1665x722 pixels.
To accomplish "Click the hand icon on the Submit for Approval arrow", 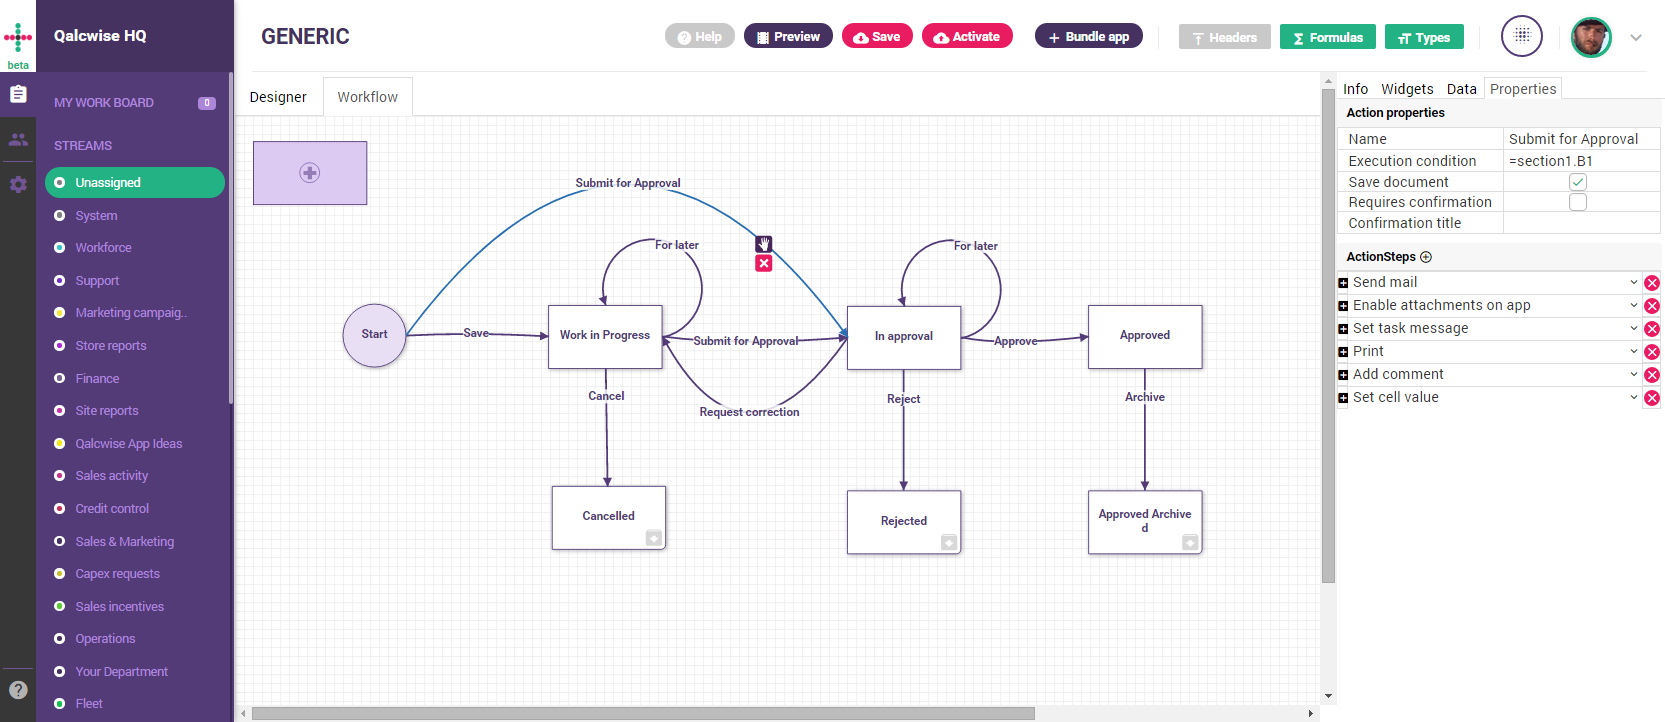I will click(764, 244).
